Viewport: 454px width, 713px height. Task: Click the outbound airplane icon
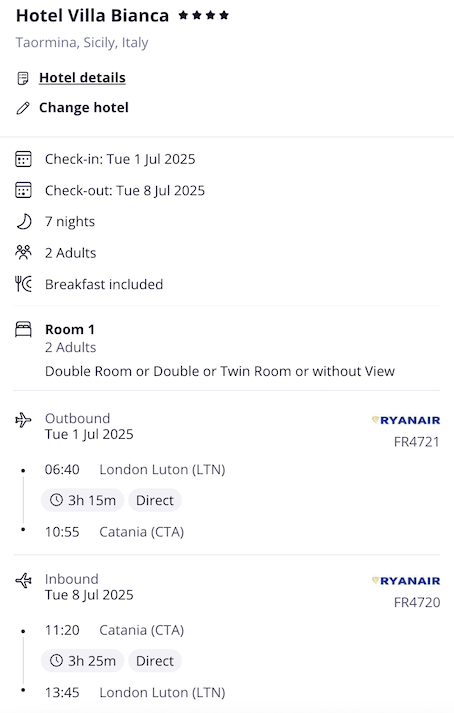[x=23, y=420]
